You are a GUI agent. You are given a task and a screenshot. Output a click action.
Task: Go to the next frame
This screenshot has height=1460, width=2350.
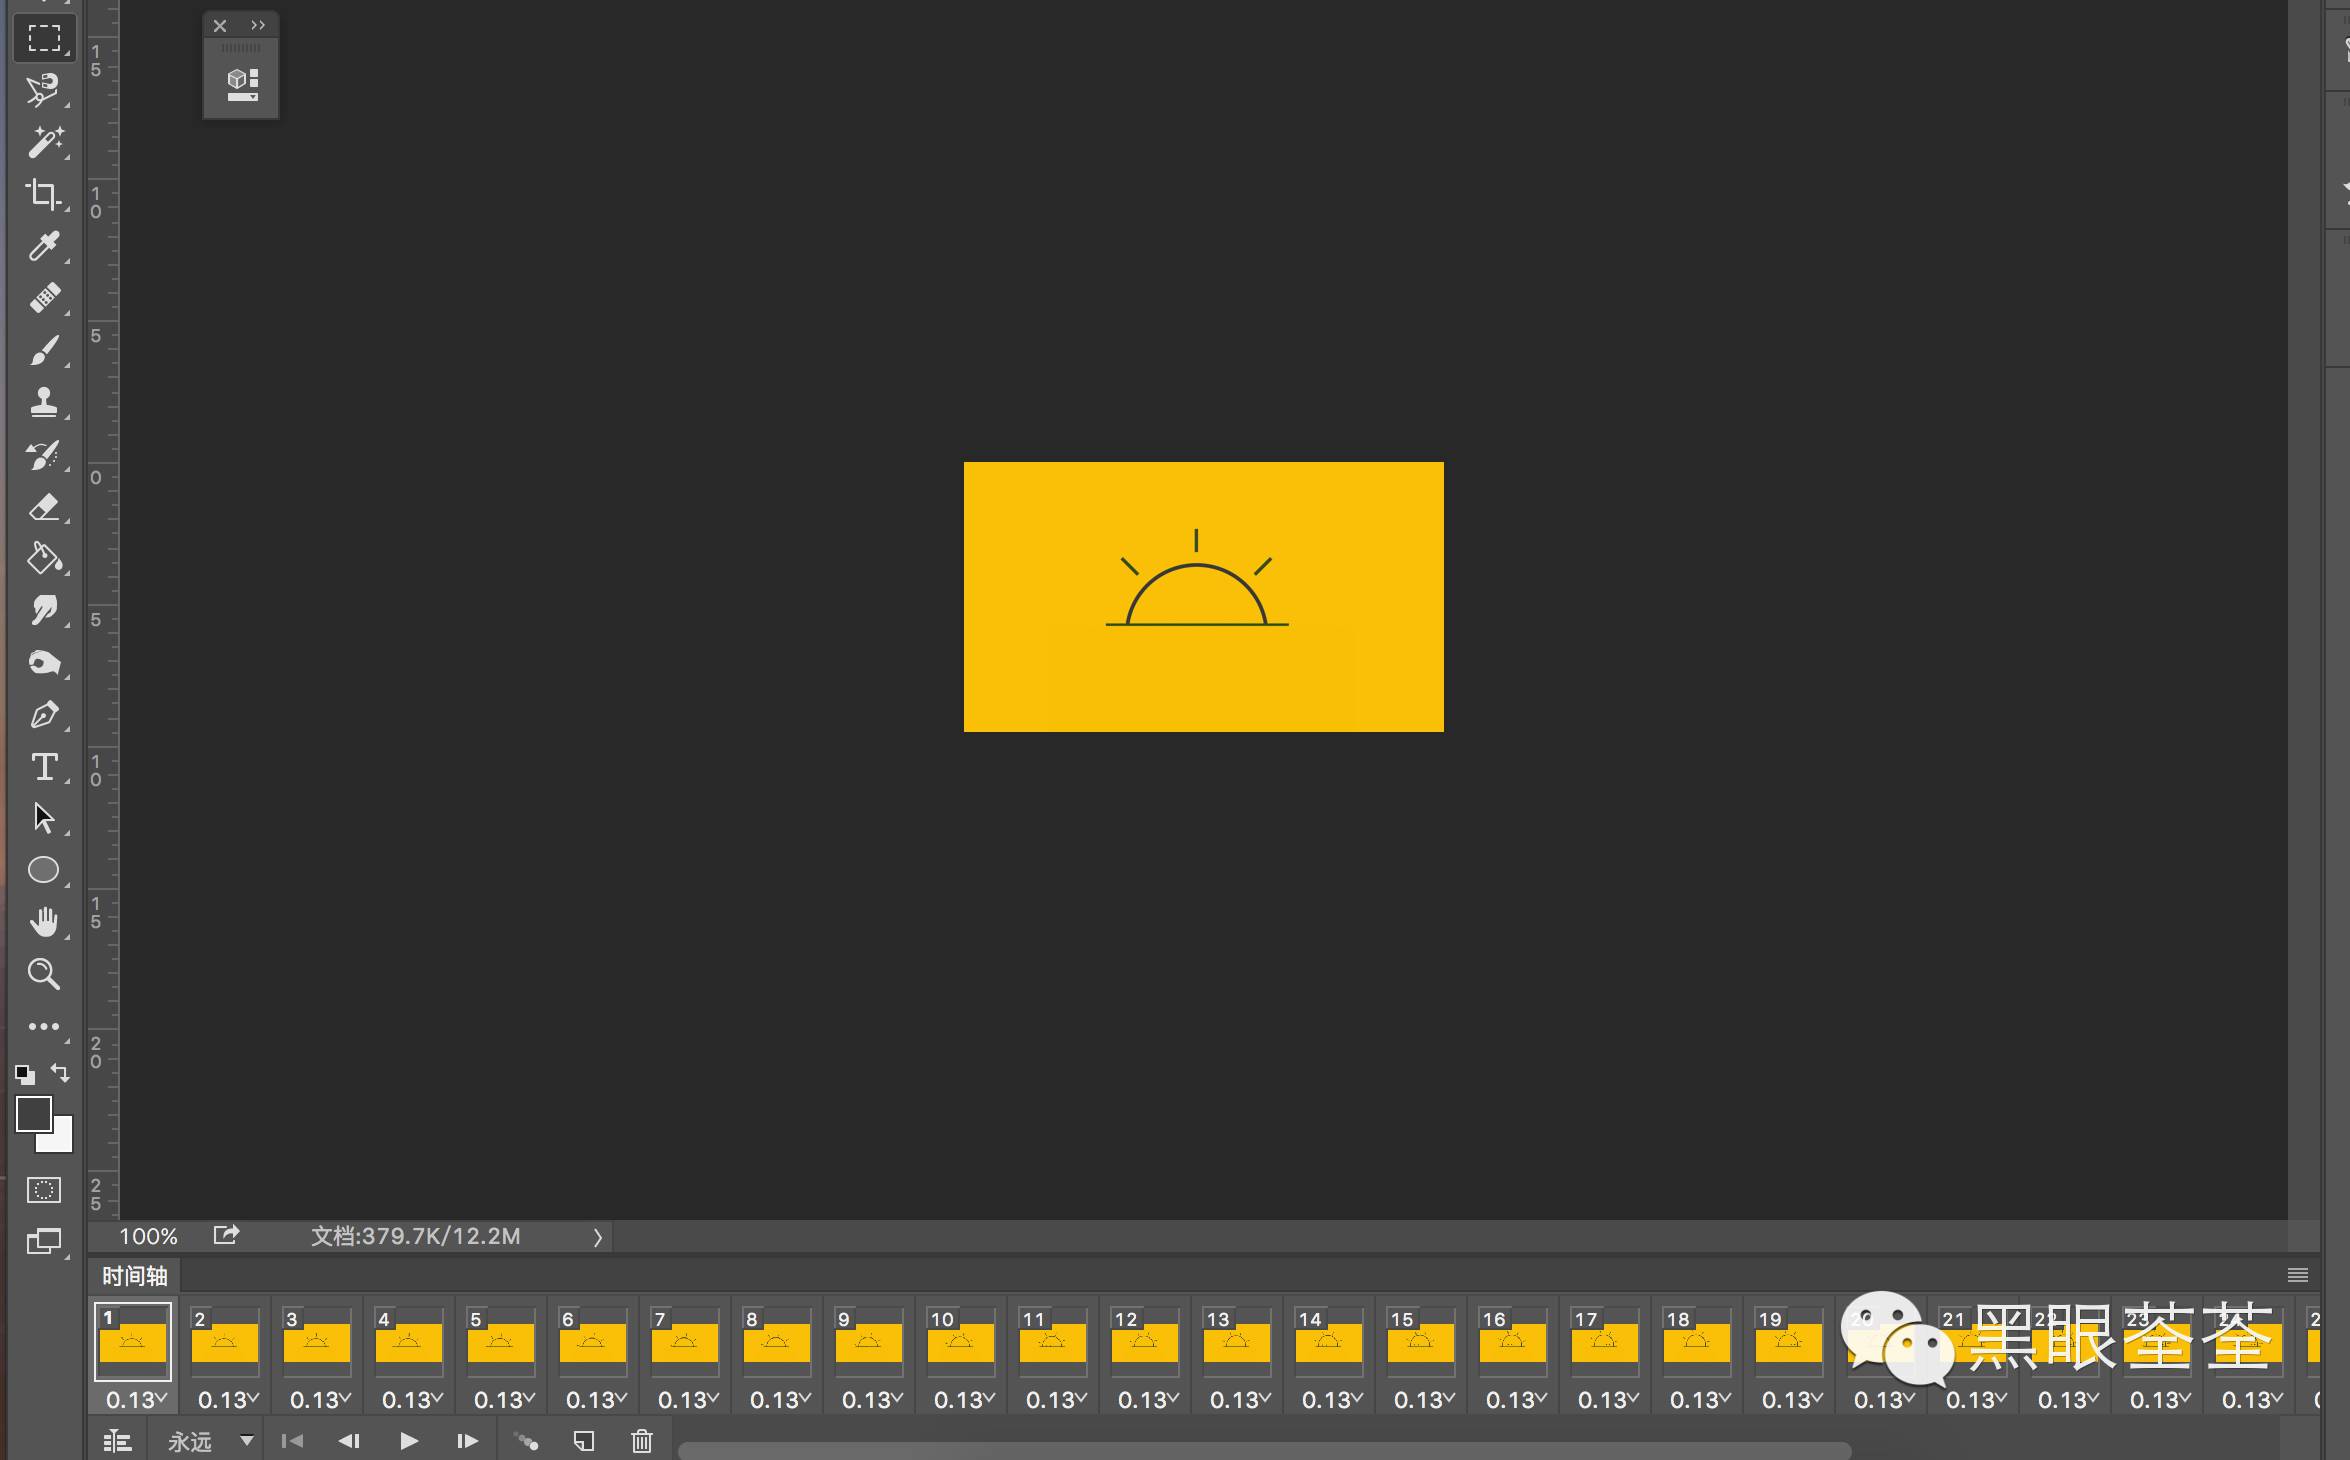pos(467,1441)
